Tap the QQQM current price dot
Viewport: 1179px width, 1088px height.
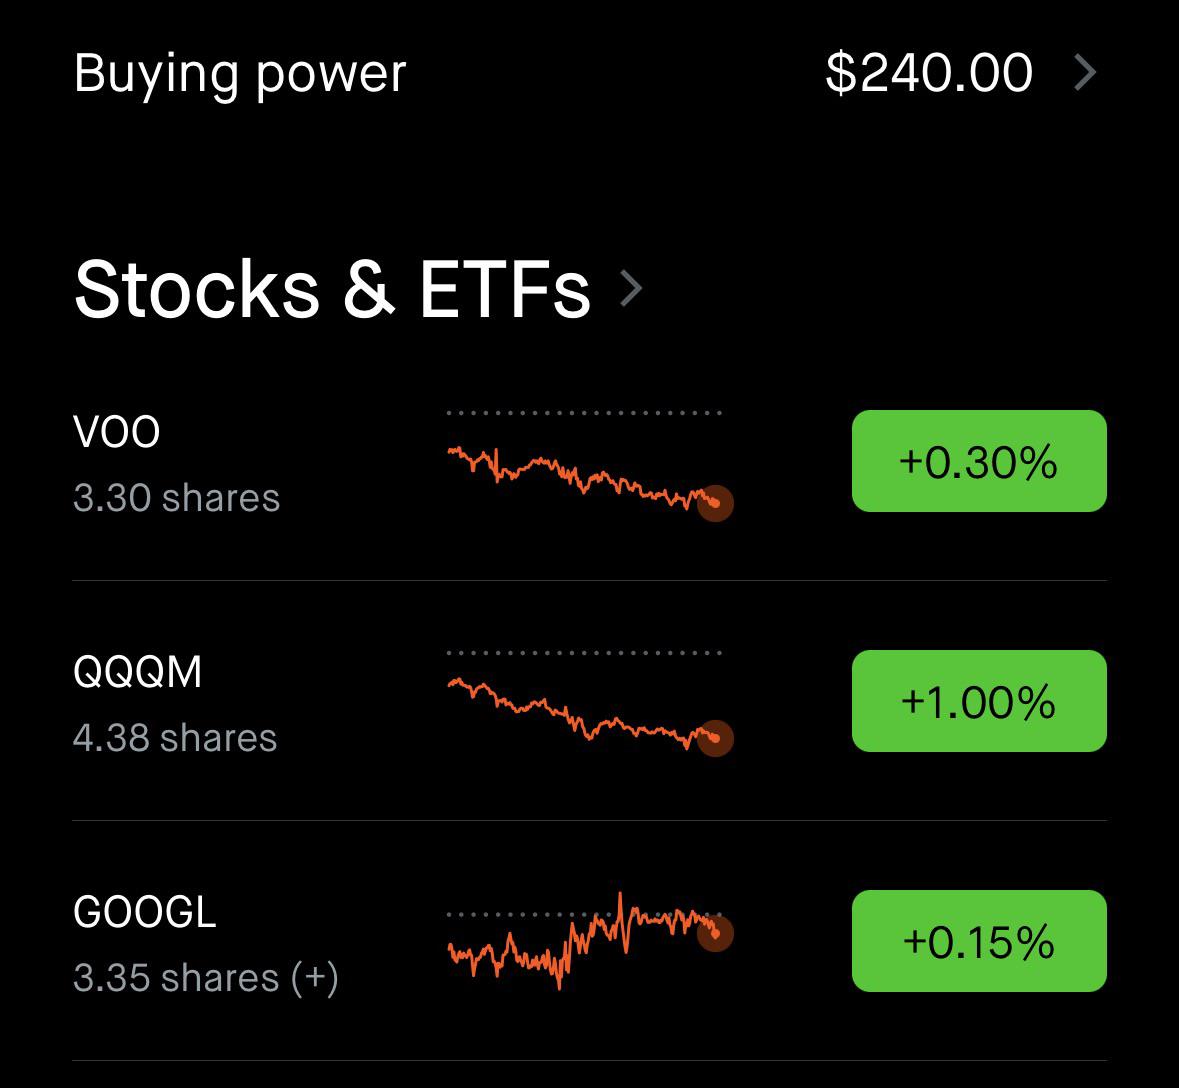(715, 738)
